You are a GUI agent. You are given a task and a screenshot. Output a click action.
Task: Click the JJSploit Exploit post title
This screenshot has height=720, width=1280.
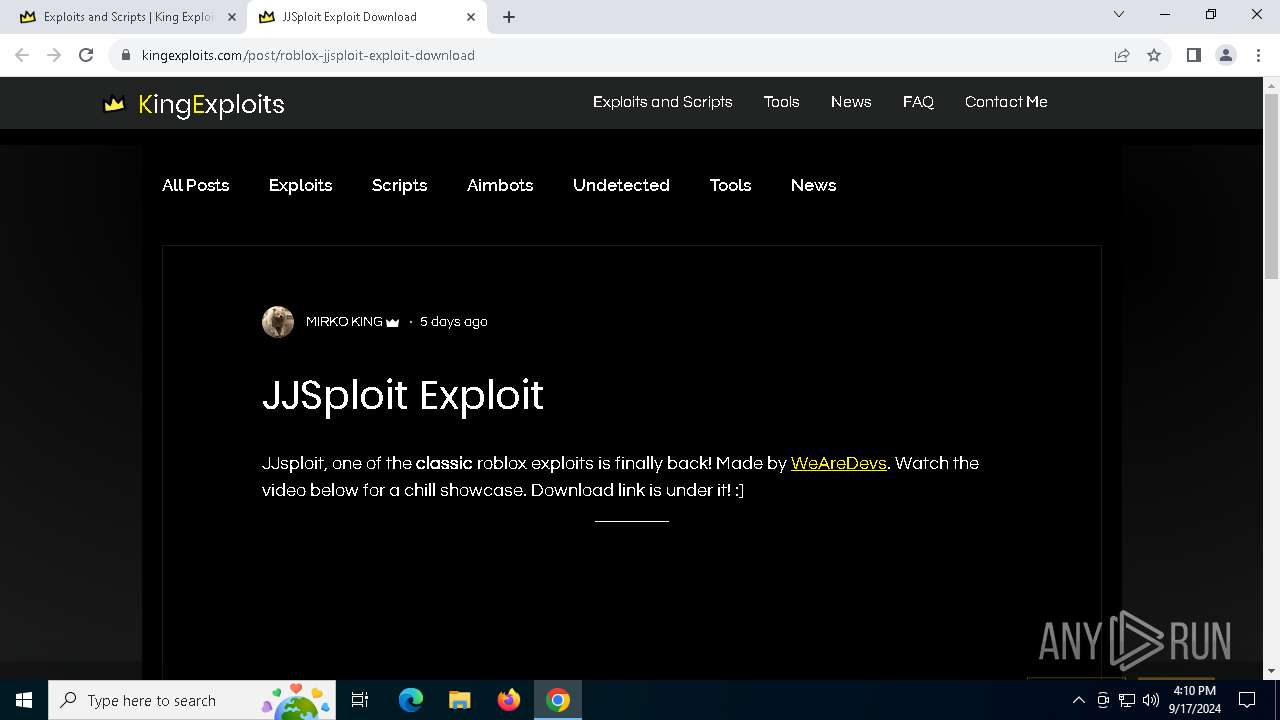coord(403,395)
